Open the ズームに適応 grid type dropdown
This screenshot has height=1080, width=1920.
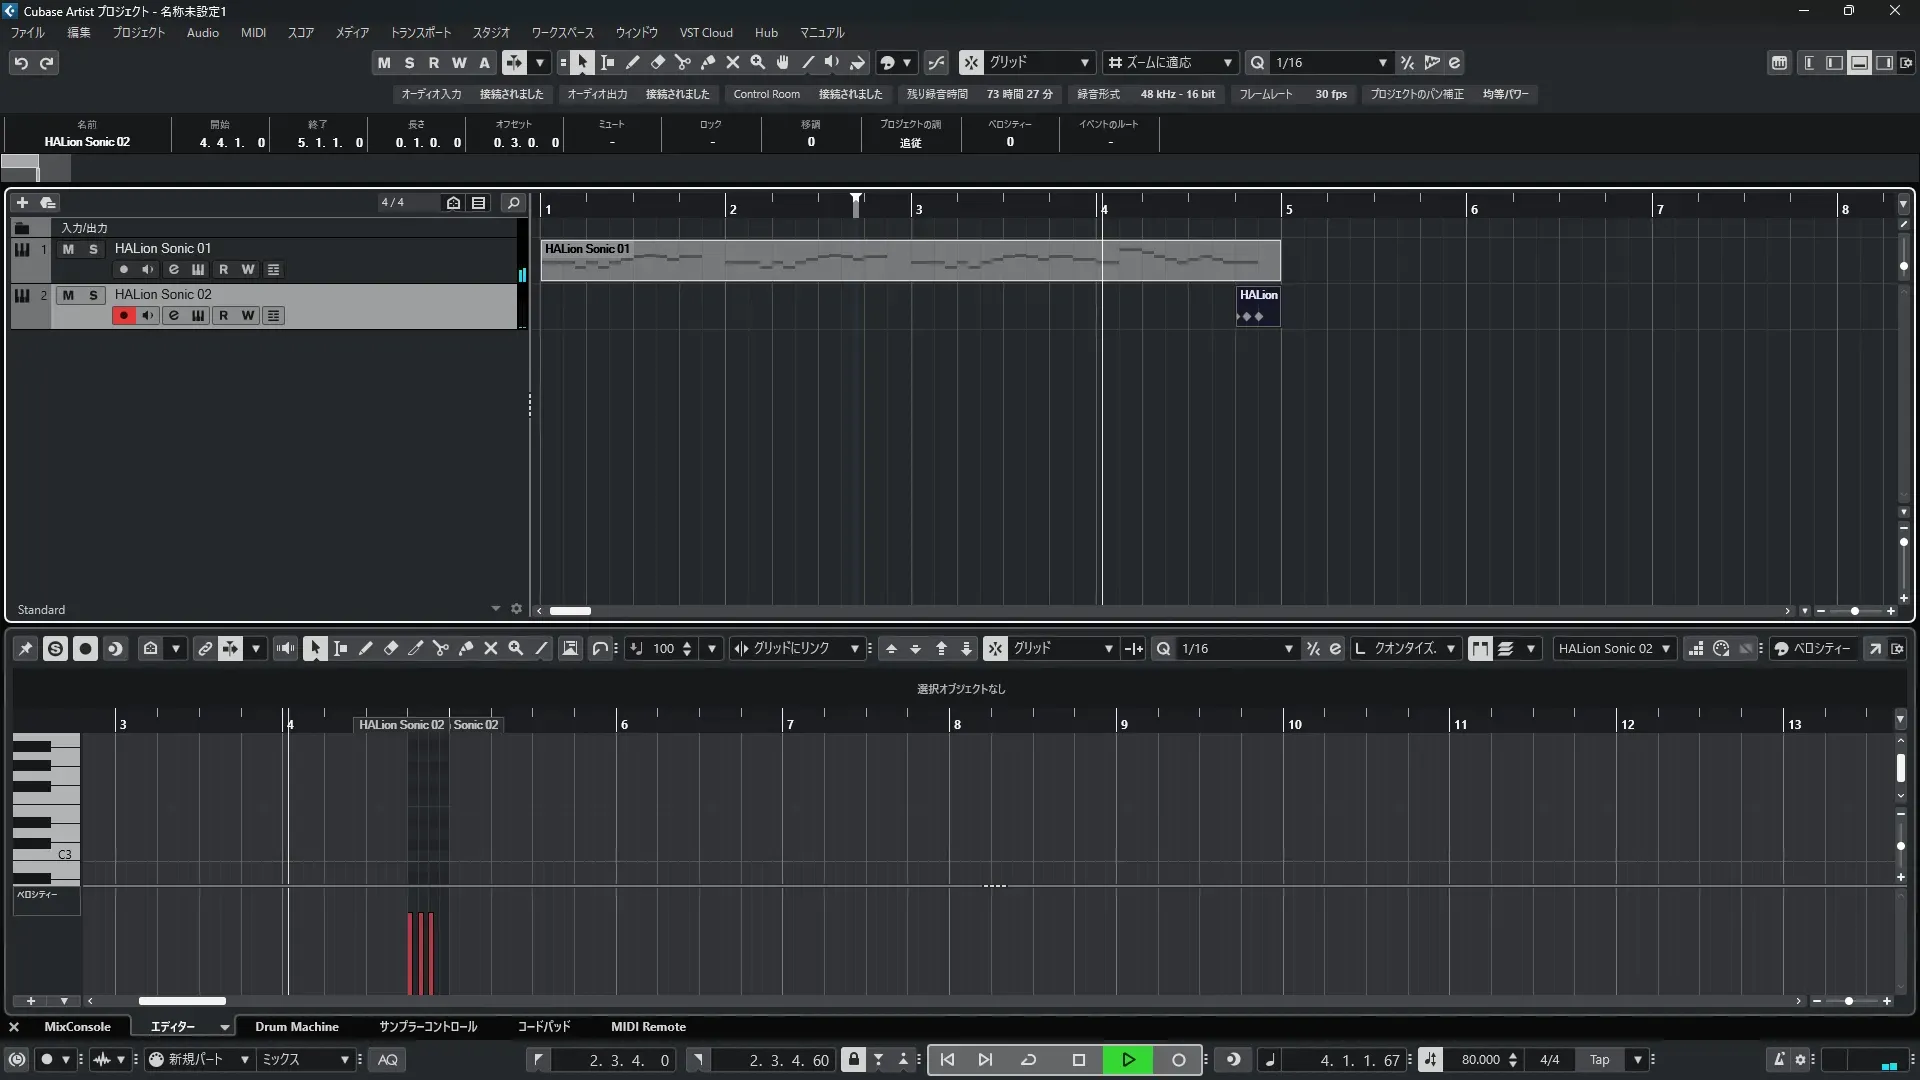coord(1227,63)
